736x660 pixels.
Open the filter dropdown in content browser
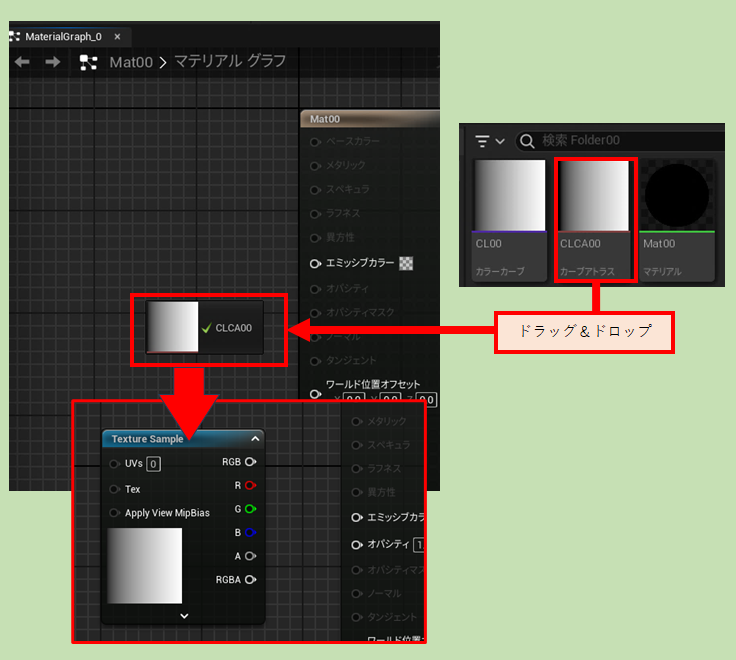[490, 141]
